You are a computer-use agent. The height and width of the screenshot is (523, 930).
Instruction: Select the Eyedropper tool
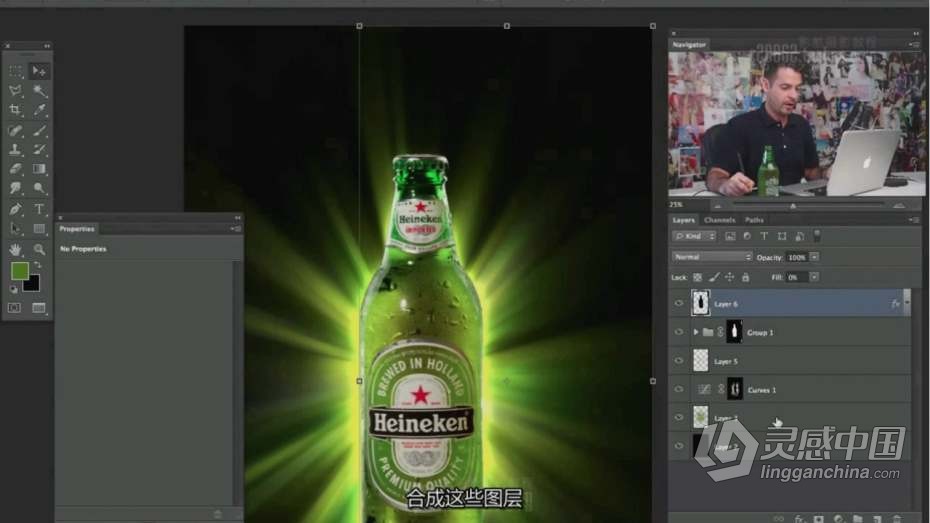point(39,110)
